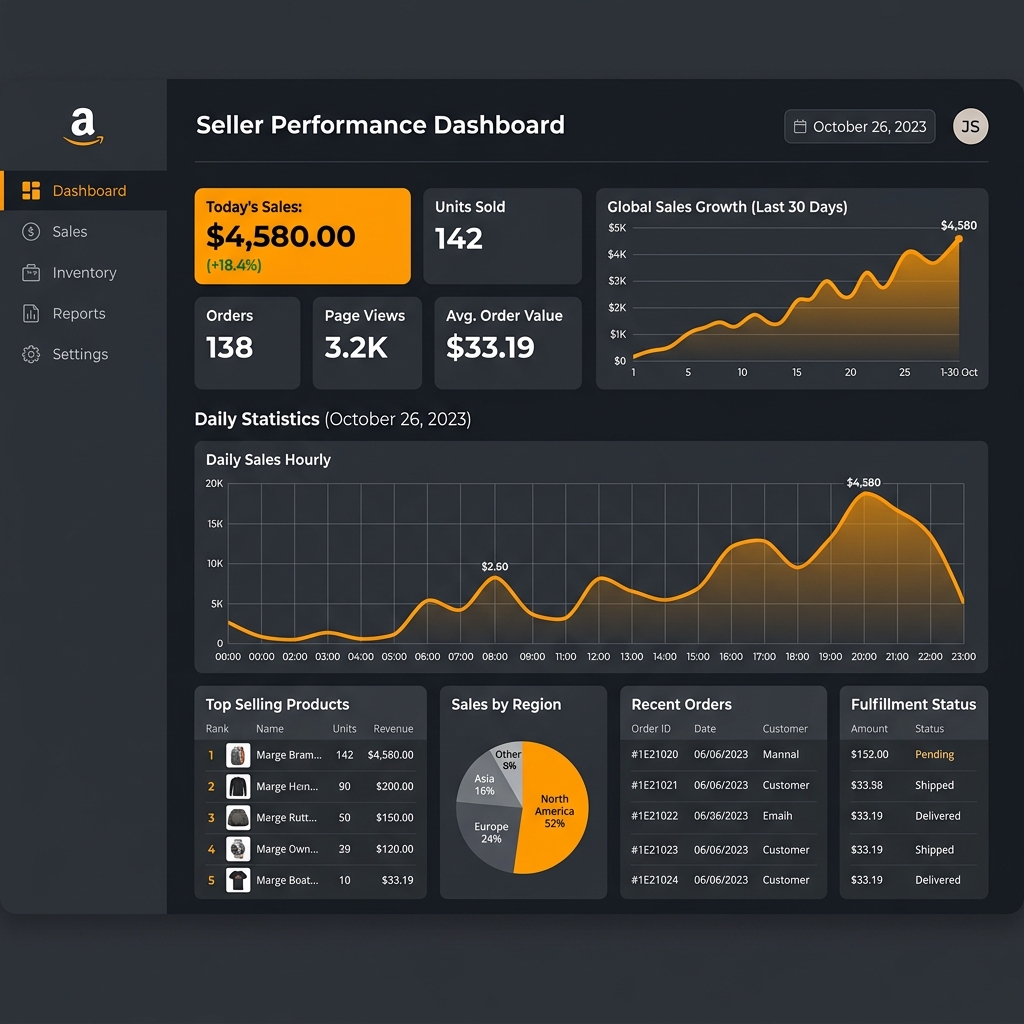
Task: Click the calendar icon beside October 26, 2023
Action: (799, 127)
